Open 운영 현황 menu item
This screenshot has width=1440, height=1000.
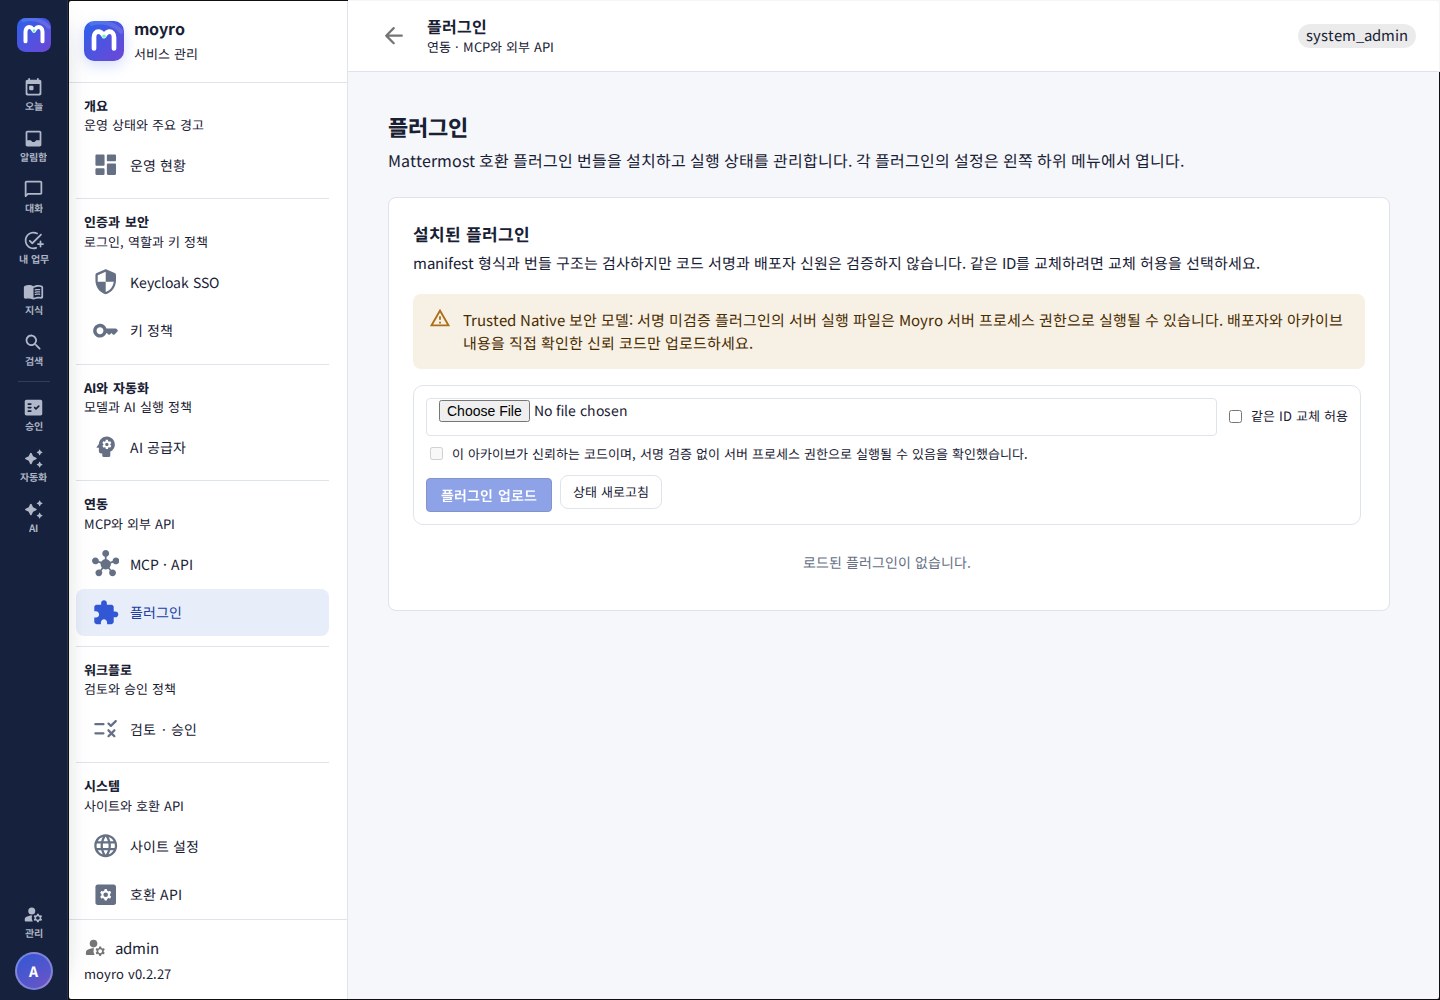pos(202,165)
